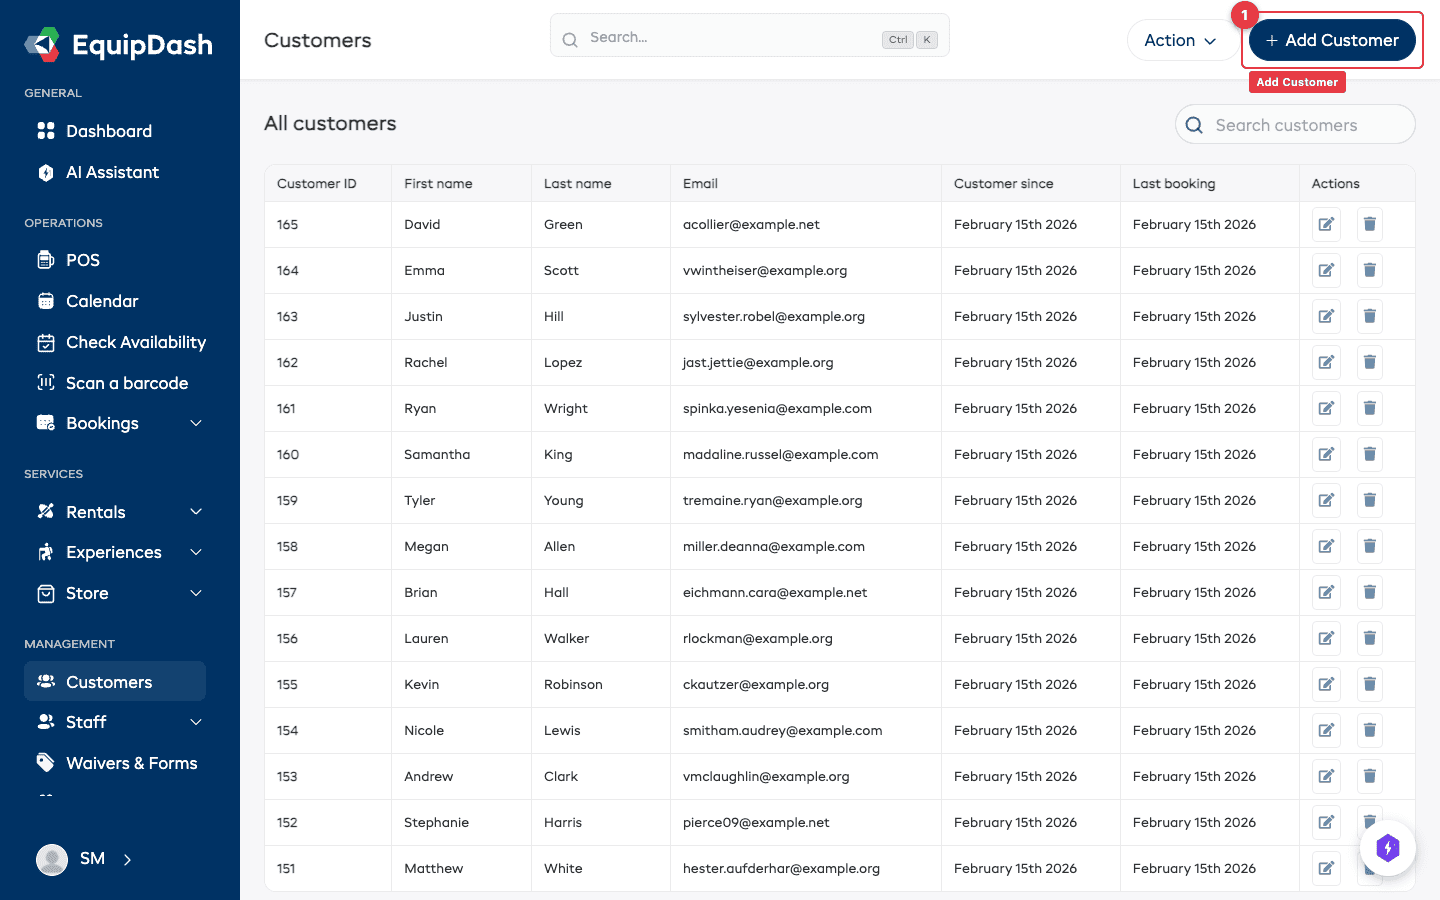1440x900 pixels.
Task: Sort by Customer since column header
Action: [x=1003, y=184]
